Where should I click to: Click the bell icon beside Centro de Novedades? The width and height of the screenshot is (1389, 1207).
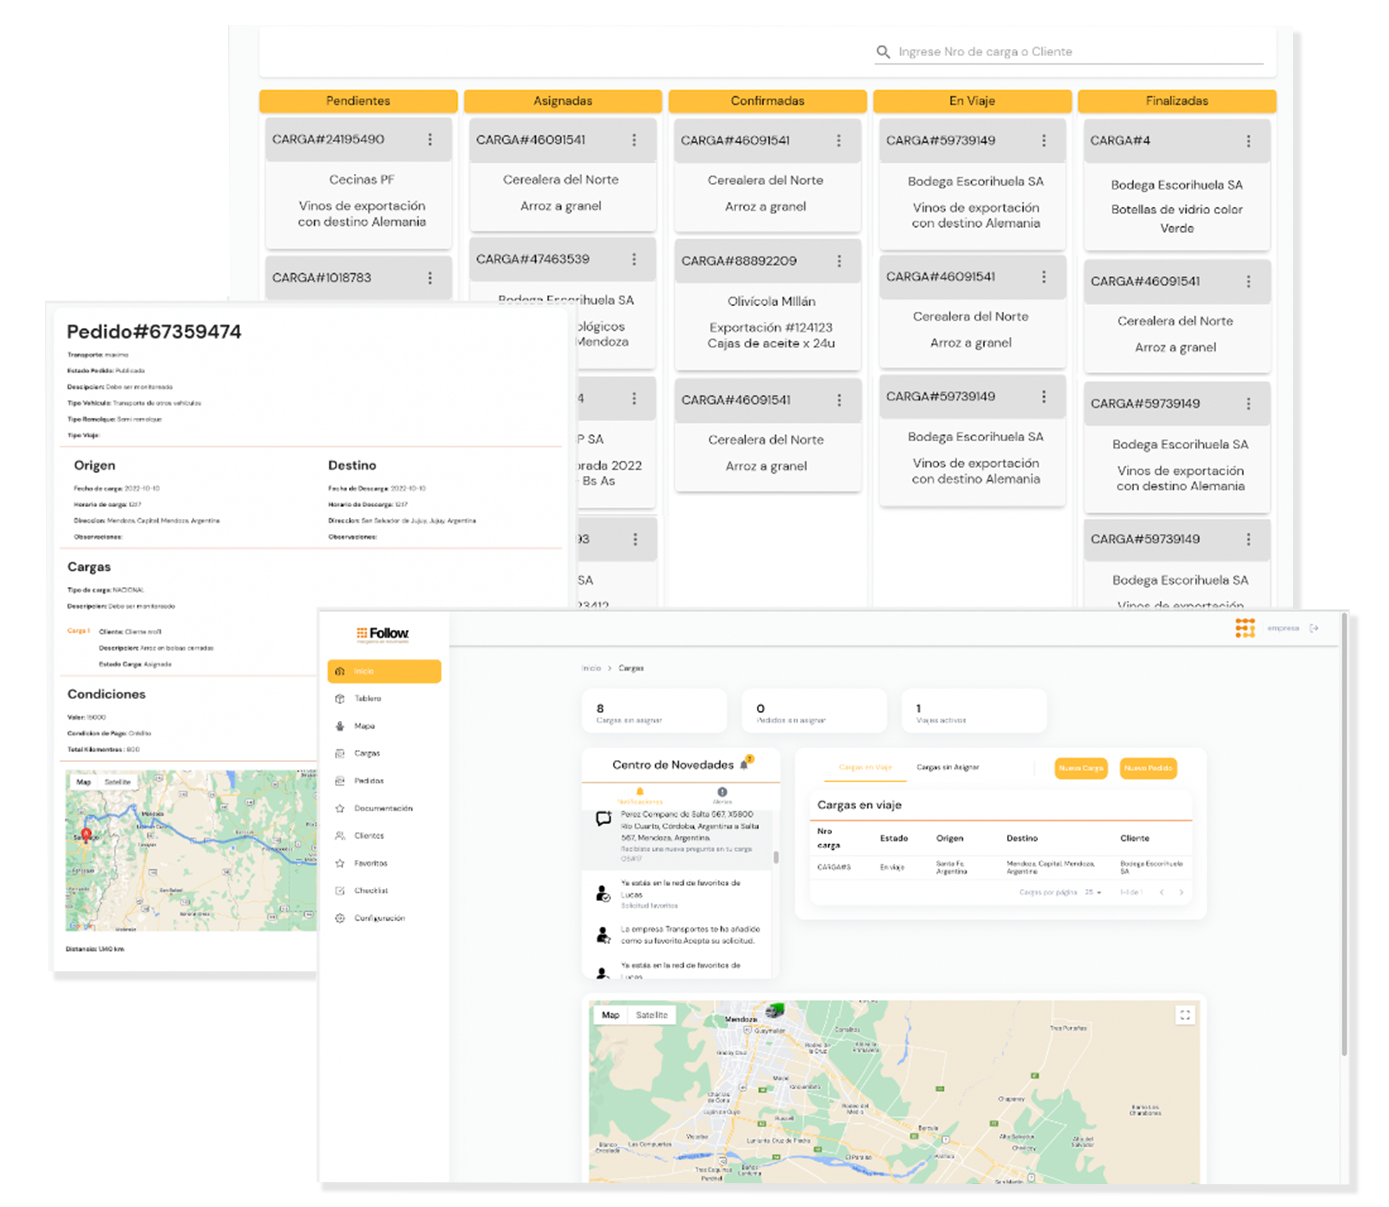(744, 765)
